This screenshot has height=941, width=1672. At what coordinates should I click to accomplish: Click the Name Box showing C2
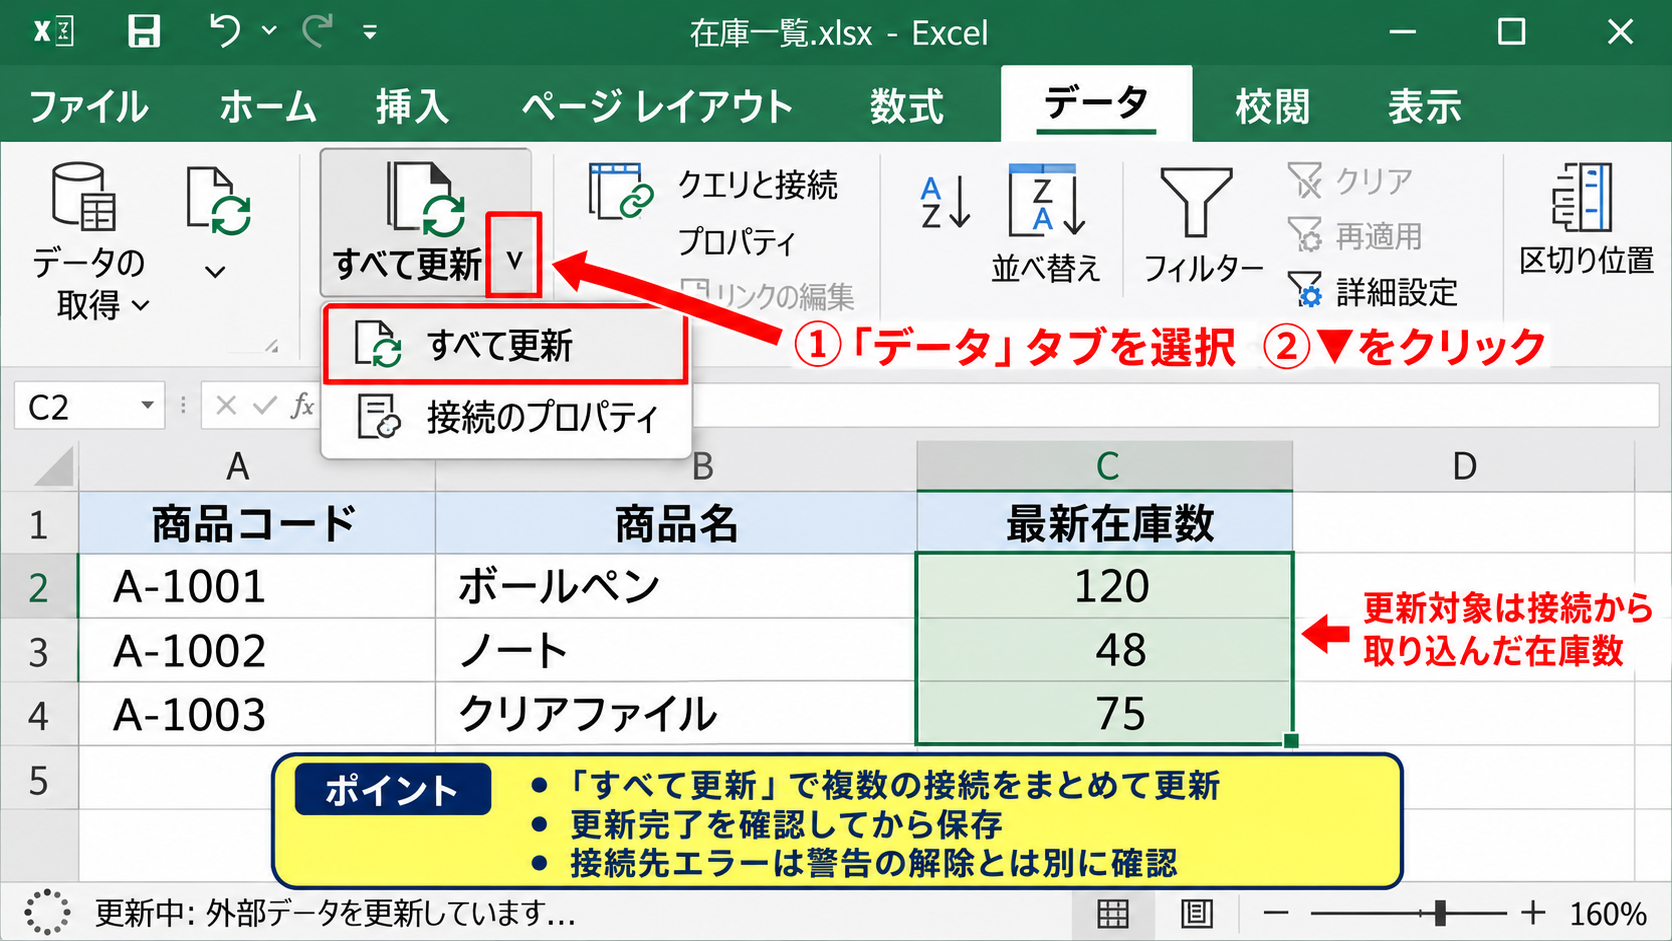tap(89, 406)
